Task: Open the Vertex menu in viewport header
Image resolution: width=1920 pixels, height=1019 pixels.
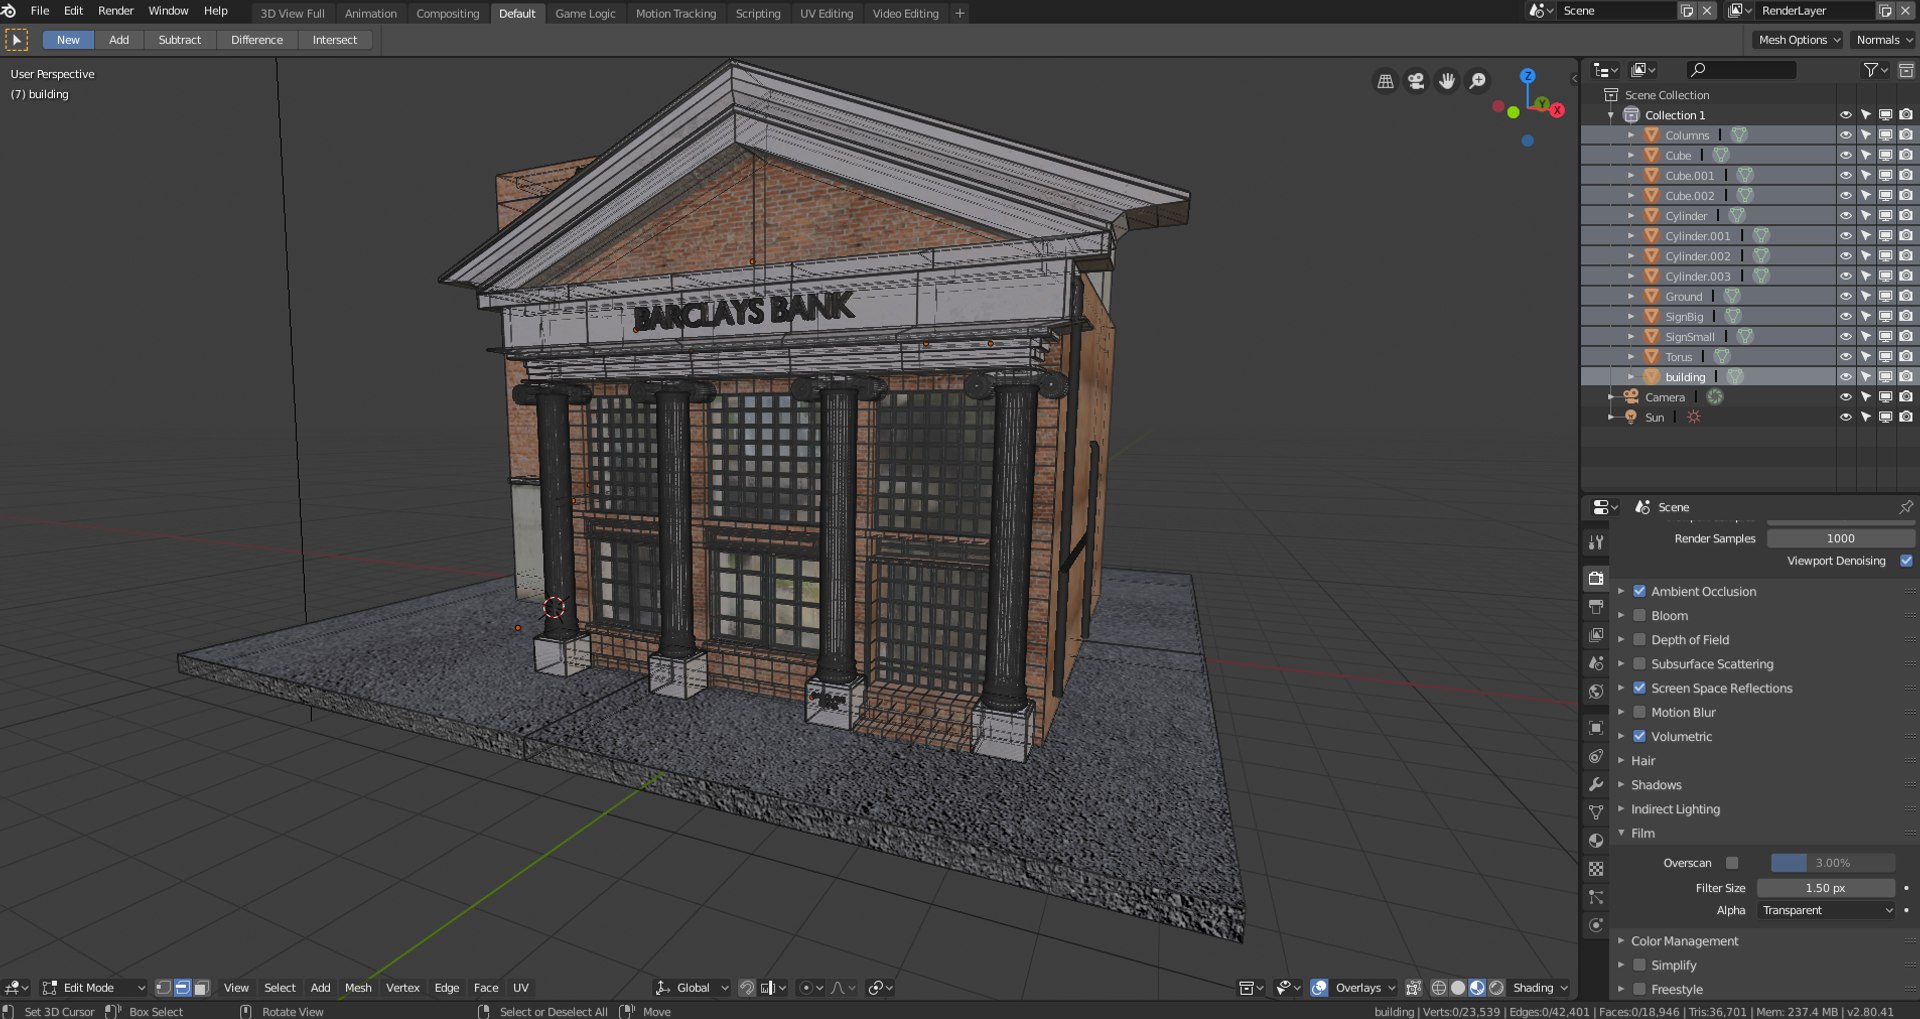Action: tap(403, 988)
